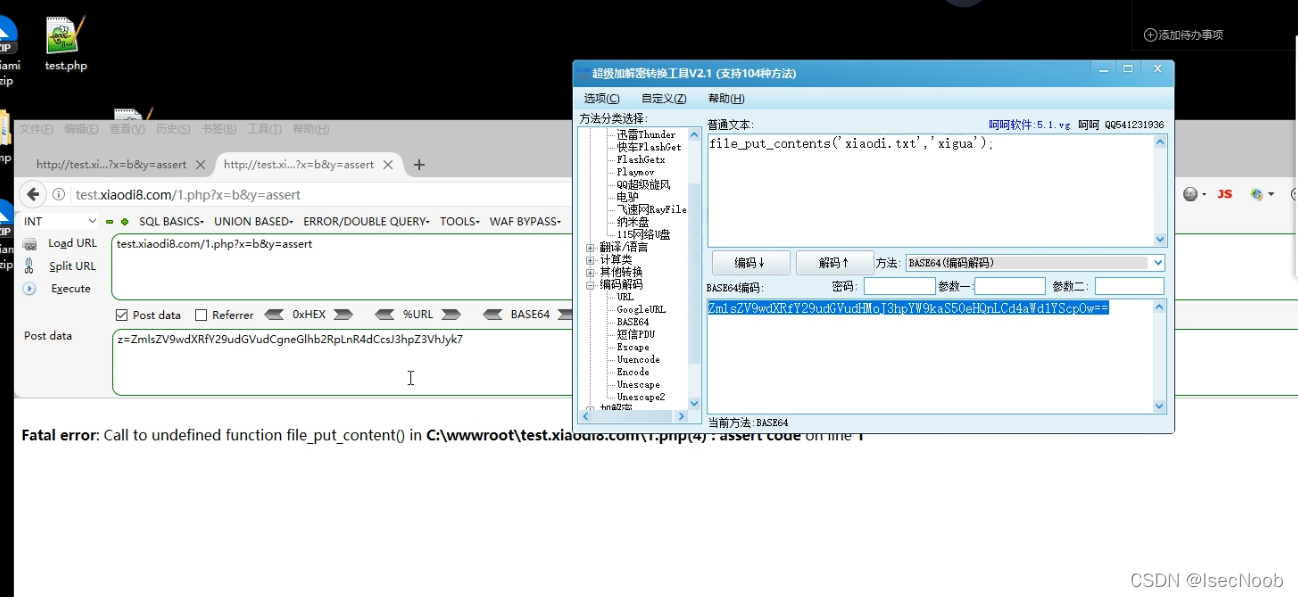Click the green minus HackBar icon
The image size is (1298, 597).
coord(110,221)
